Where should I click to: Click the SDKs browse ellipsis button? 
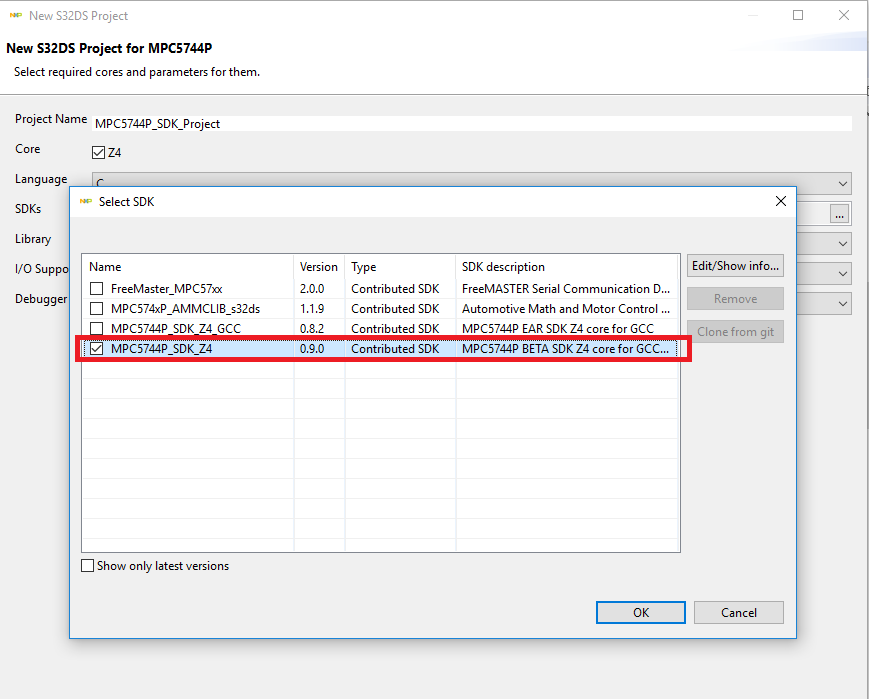click(839, 213)
